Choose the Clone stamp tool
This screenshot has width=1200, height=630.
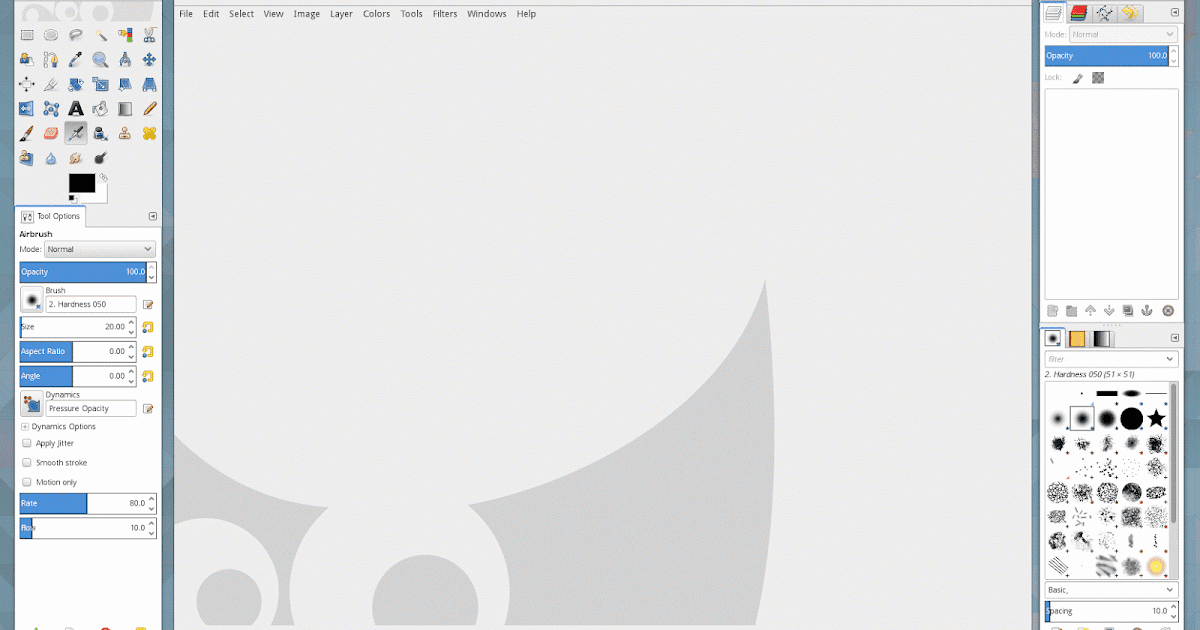[124, 132]
